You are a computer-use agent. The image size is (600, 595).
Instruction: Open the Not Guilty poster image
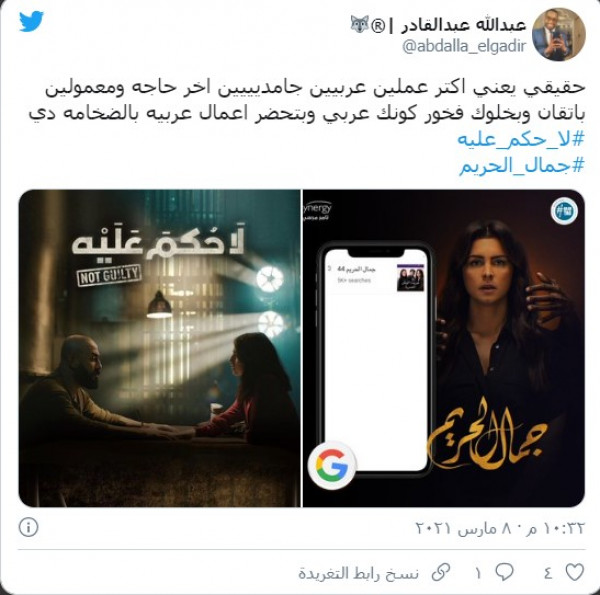pyautogui.click(x=160, y=348)
